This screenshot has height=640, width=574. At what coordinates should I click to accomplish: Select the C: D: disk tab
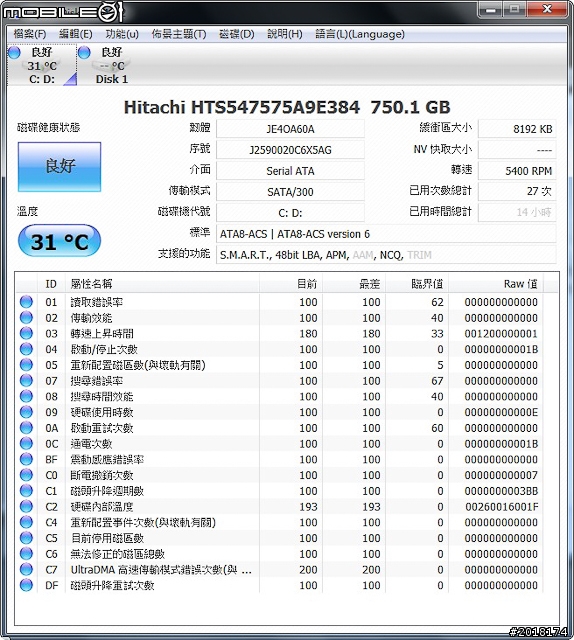pos(42,65)
